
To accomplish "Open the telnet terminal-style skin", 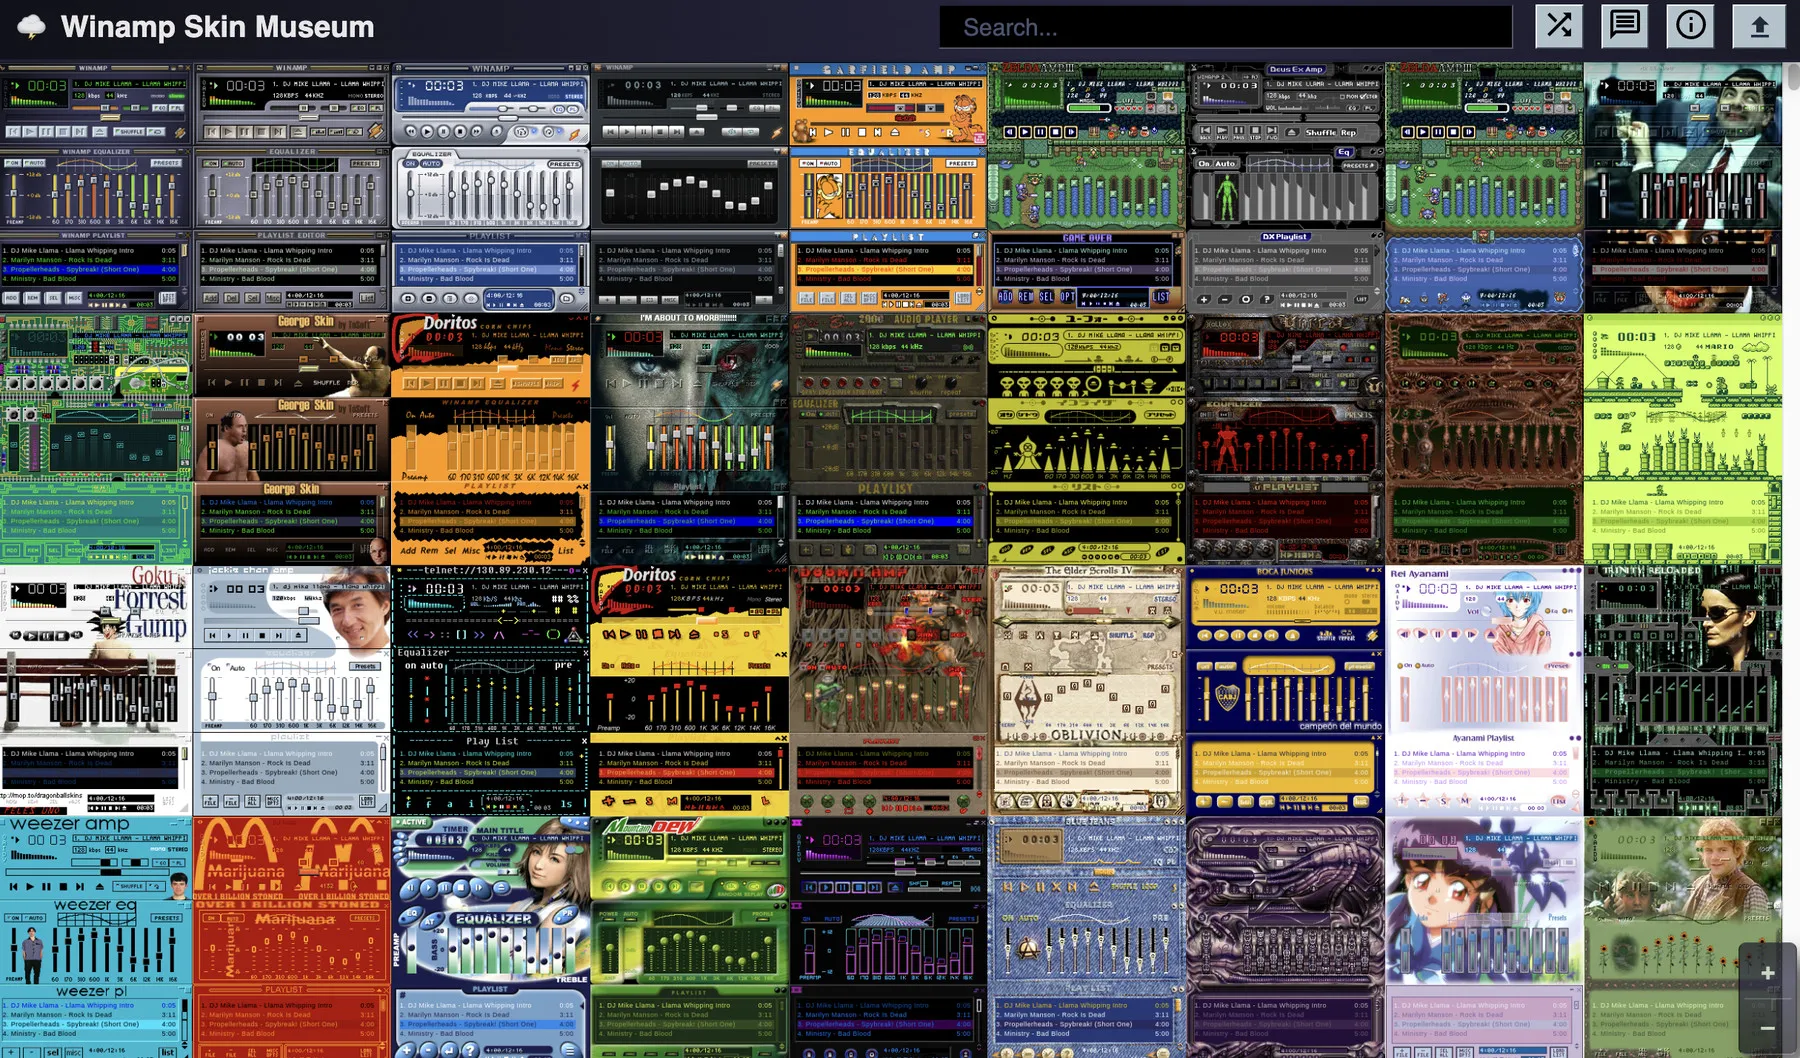I will (491, 690).
